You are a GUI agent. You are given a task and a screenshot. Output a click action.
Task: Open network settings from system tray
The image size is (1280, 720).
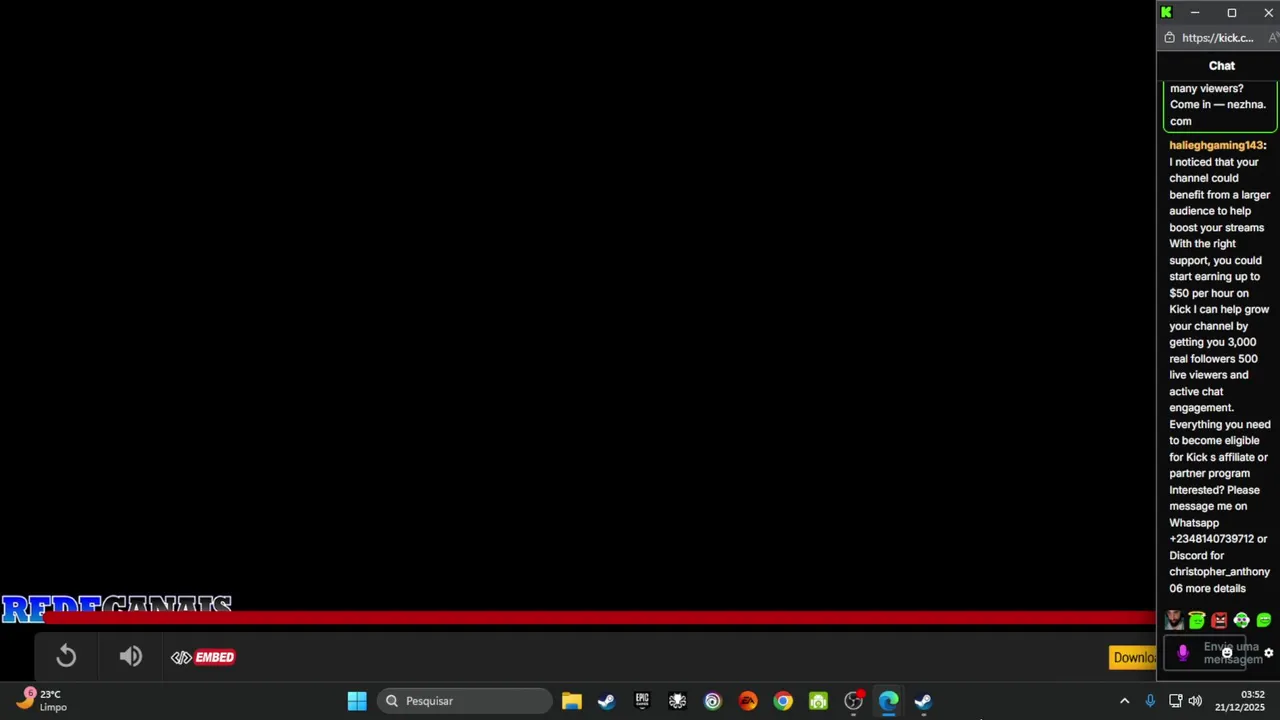pyautogui.click(x=1176, y=701)
